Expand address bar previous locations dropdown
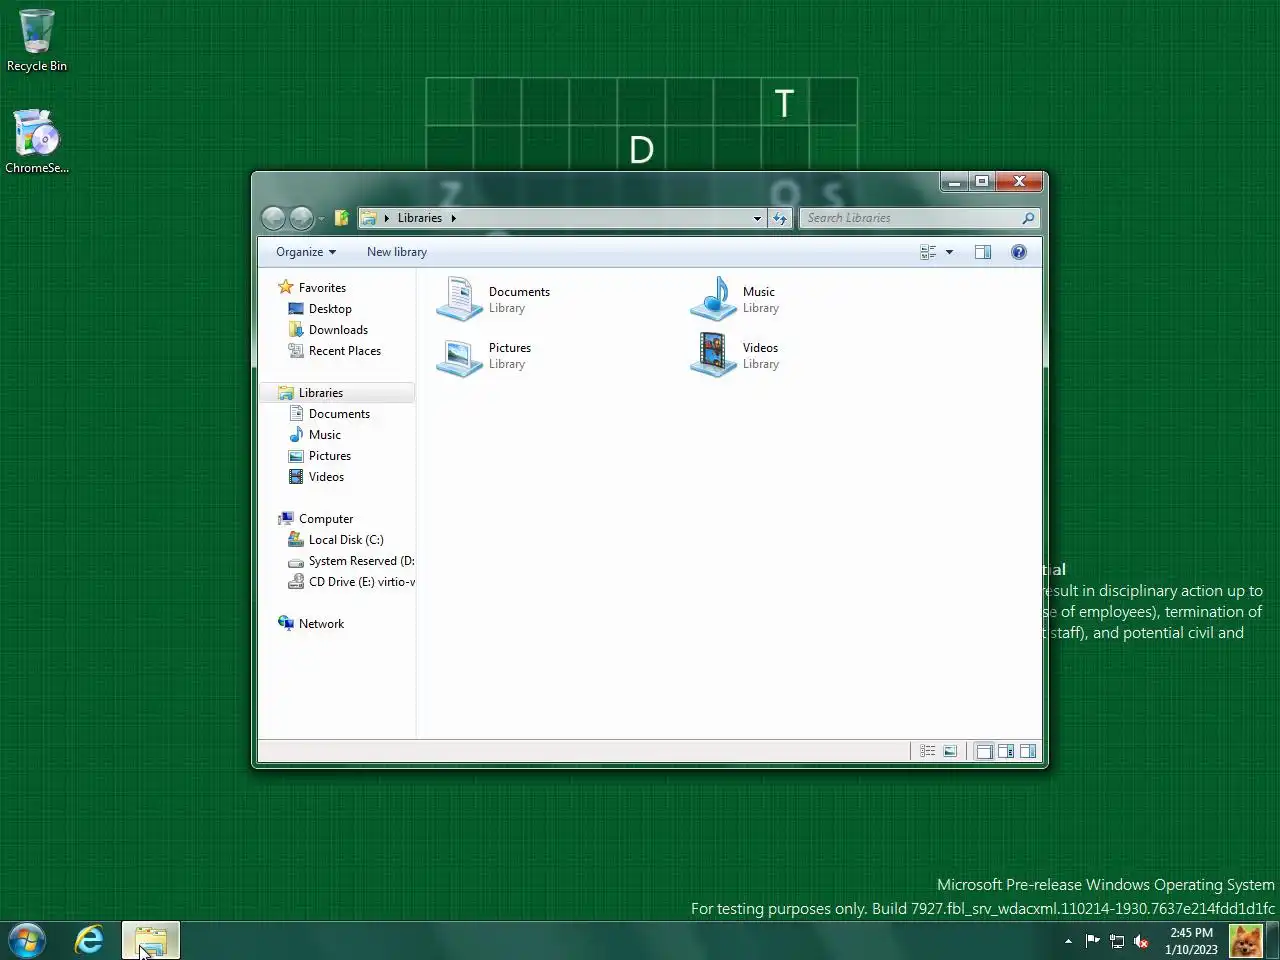This screenshot has width=1280, height=960. [x=757, y=218]
